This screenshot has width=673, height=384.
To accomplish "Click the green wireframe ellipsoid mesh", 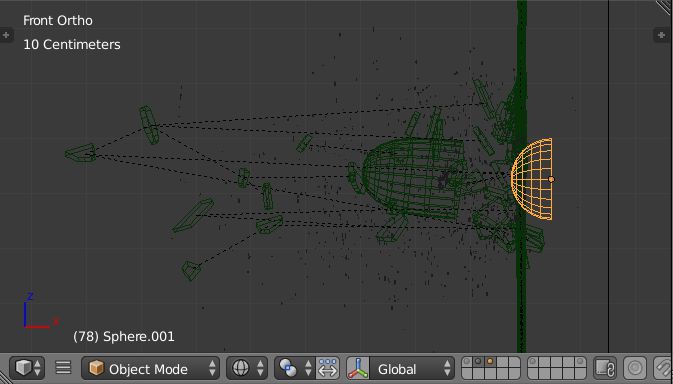I will 412,178.
